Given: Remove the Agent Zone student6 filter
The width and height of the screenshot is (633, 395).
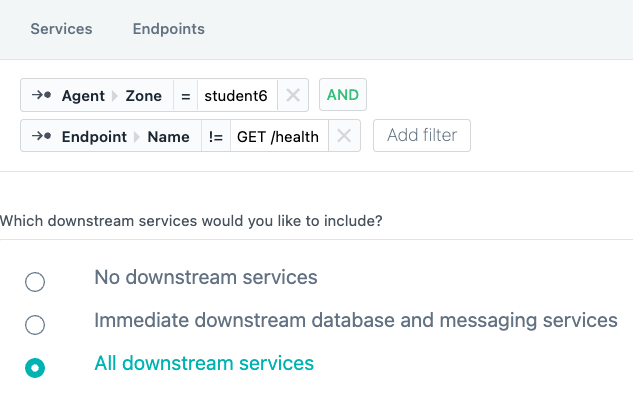Looking at the screenshot, I should coord(293,96).
